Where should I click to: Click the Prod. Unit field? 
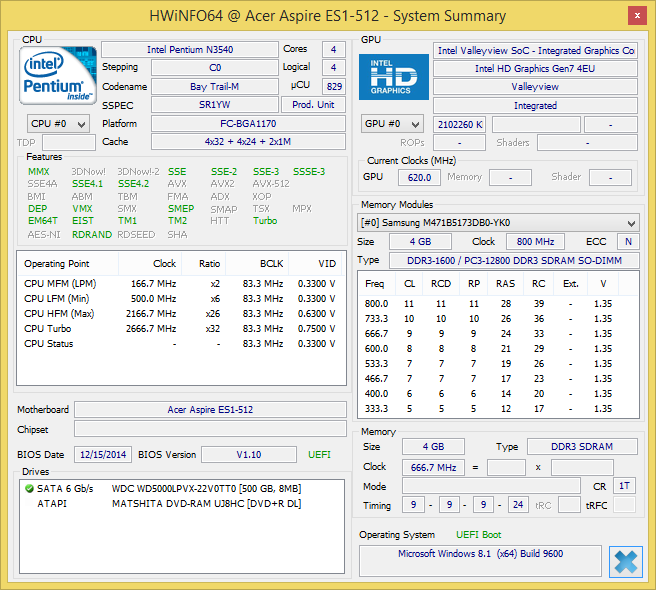point(313,105)
